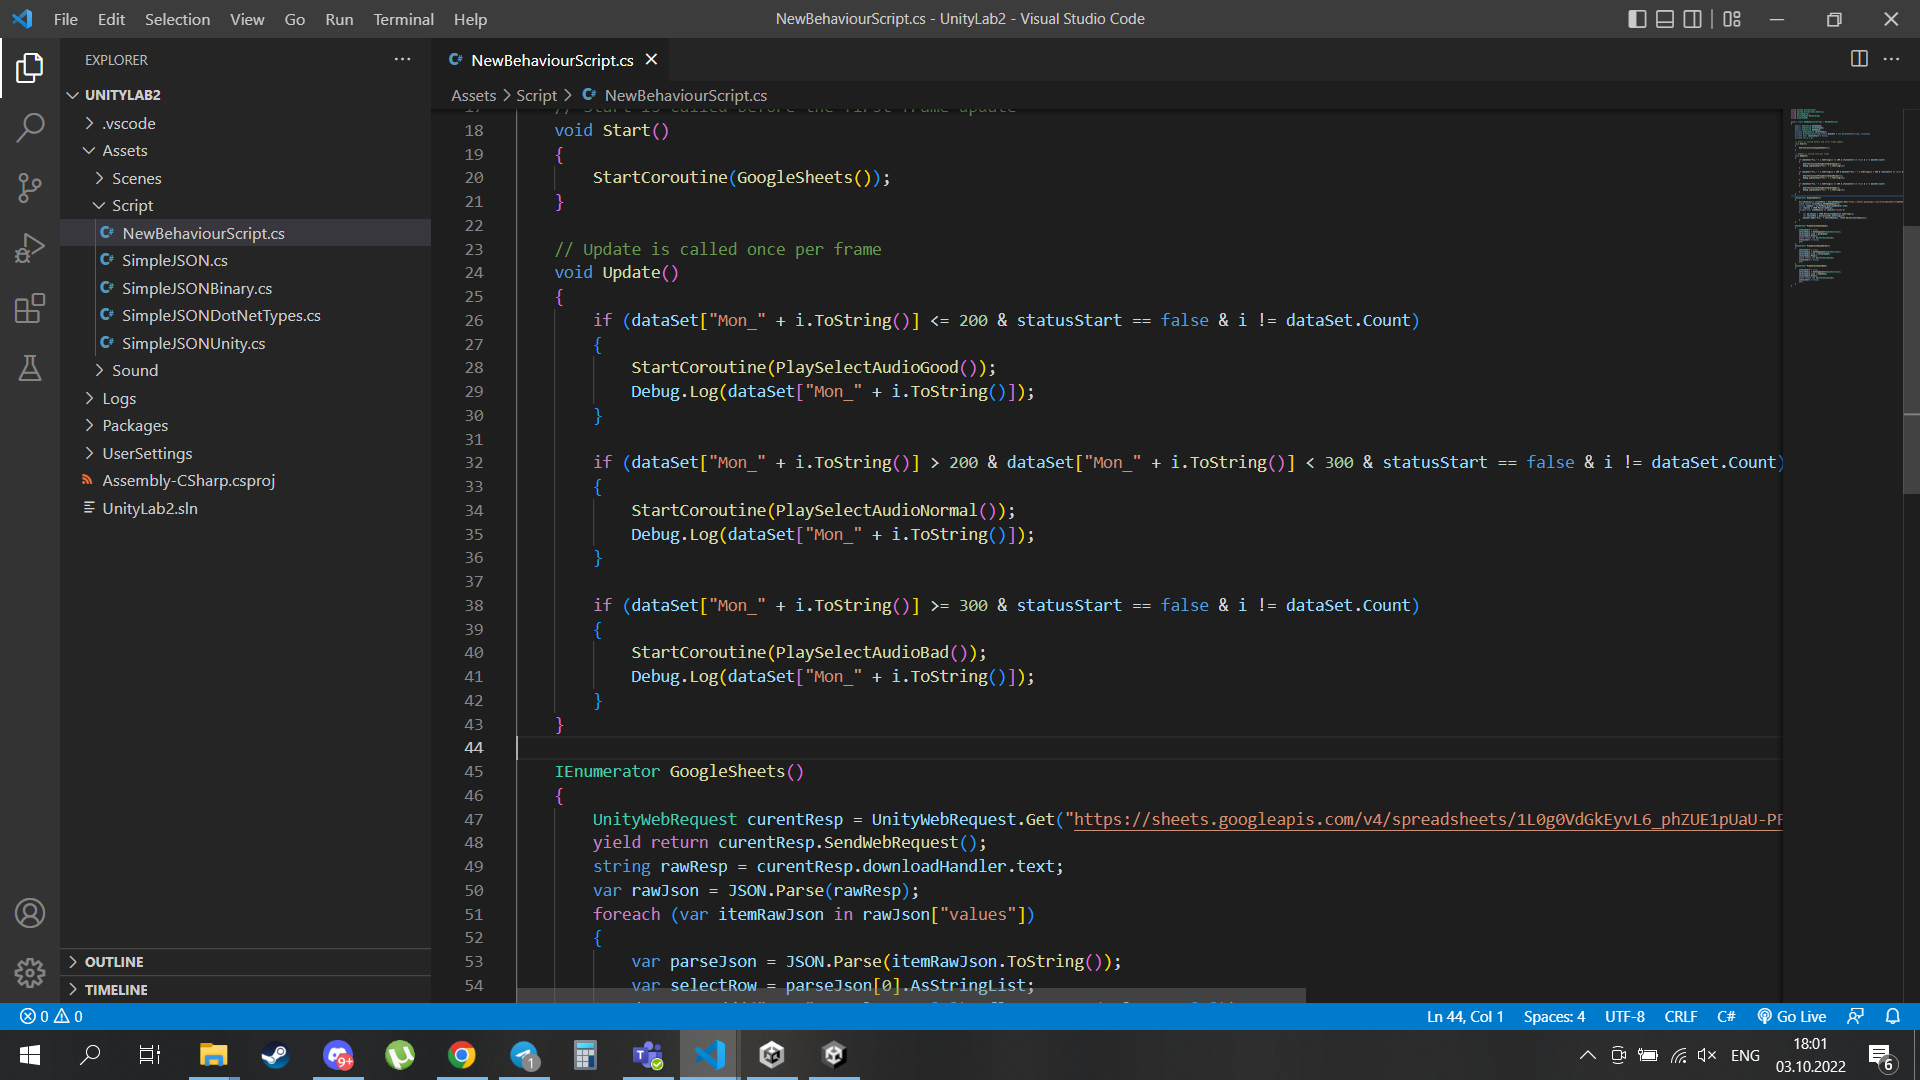
Task: Open the Accounts menu icon
Action: pyautogui.click(x=30, y=913)
